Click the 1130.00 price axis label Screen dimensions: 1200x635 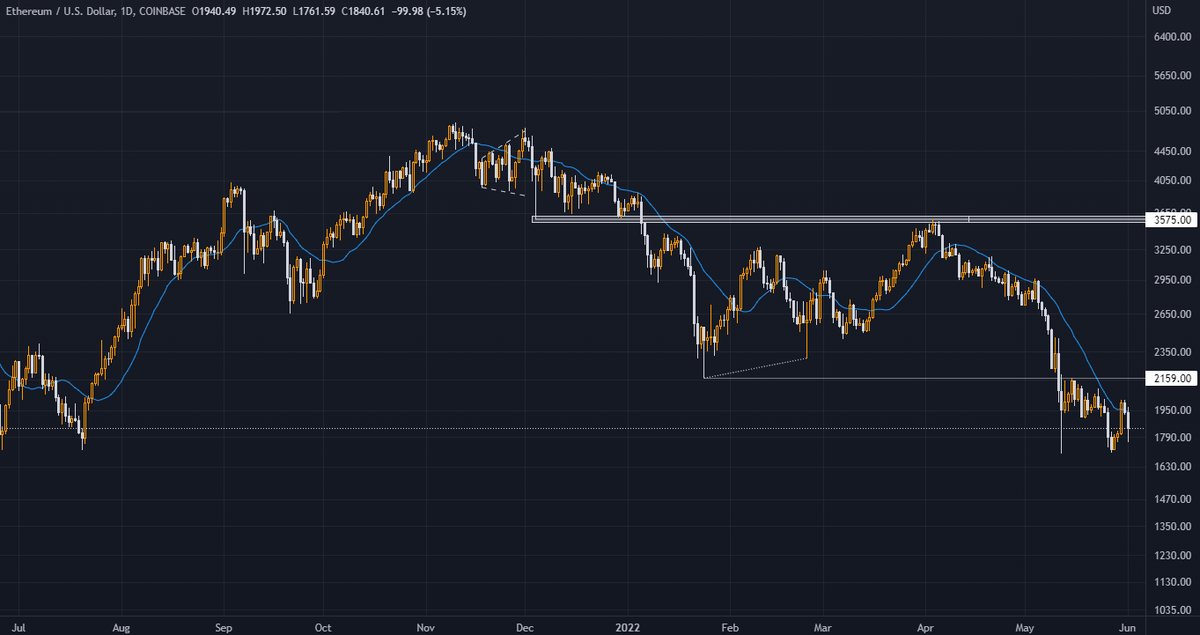coord(1171,582)
